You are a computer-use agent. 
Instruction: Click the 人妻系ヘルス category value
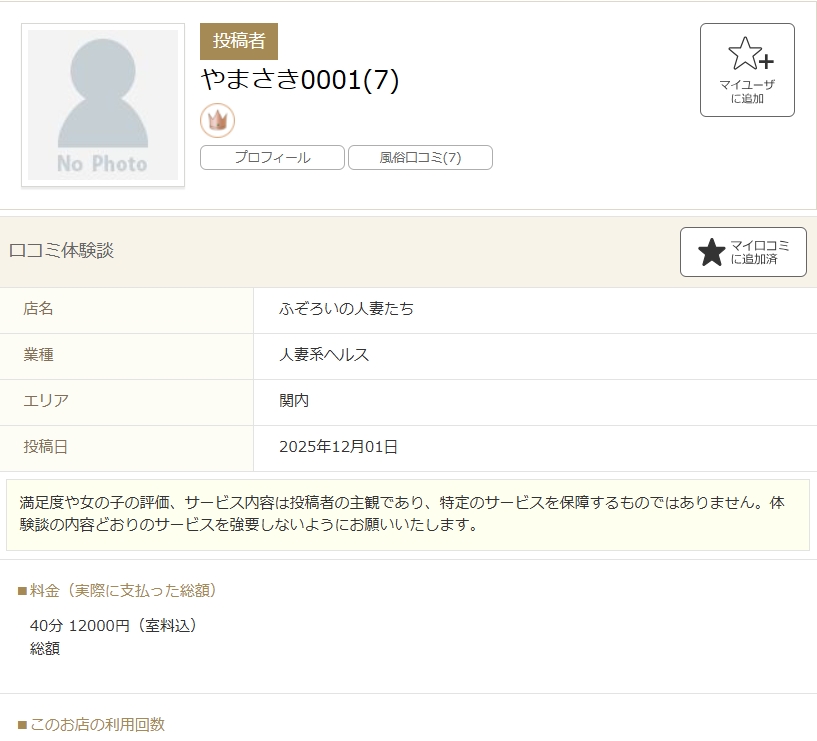[324, 355]
